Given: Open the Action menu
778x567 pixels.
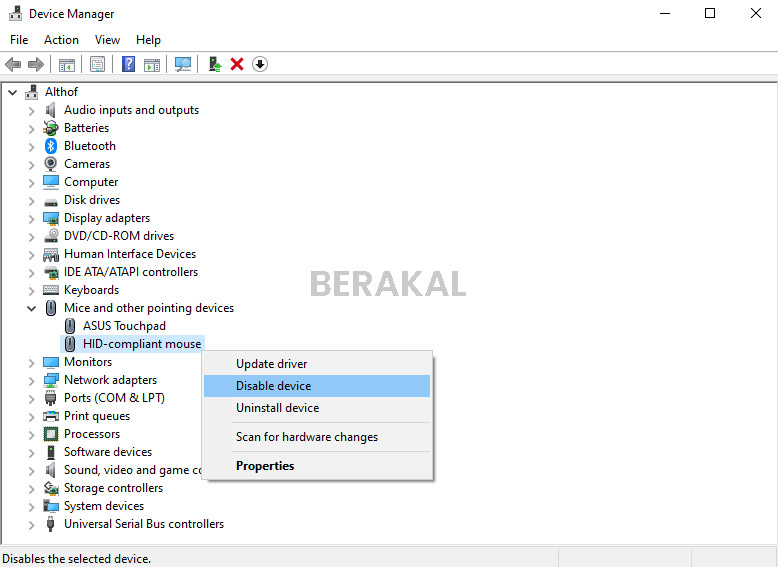Looking at the screenshot, I should (61, 40).
